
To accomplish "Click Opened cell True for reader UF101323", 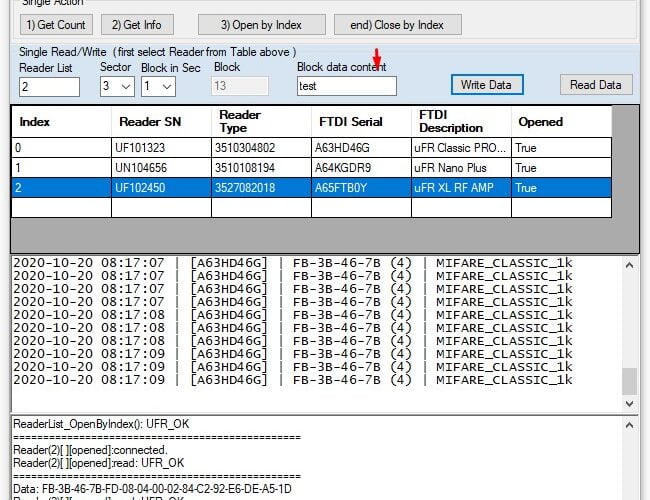I will pyautogui.click(x=561, y=148).
